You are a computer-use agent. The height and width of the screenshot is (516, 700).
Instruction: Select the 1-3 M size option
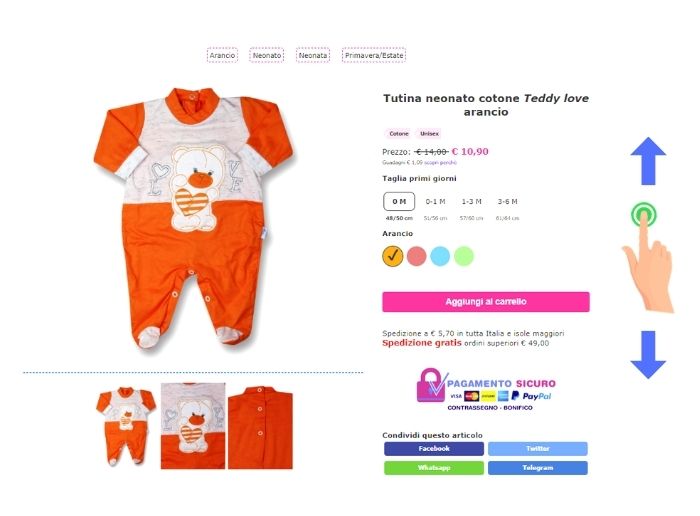click(471, 202)
